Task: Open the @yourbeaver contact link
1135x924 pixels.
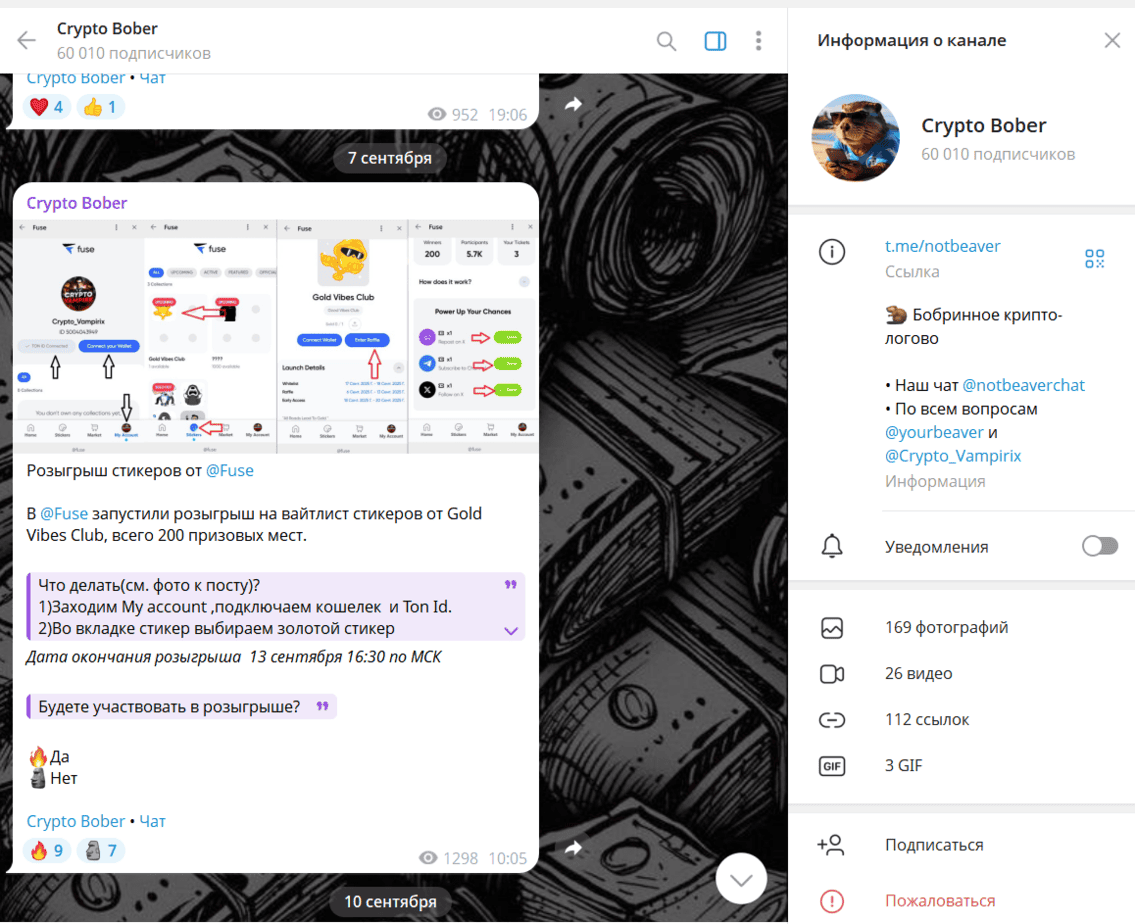Action: (934, 433)
